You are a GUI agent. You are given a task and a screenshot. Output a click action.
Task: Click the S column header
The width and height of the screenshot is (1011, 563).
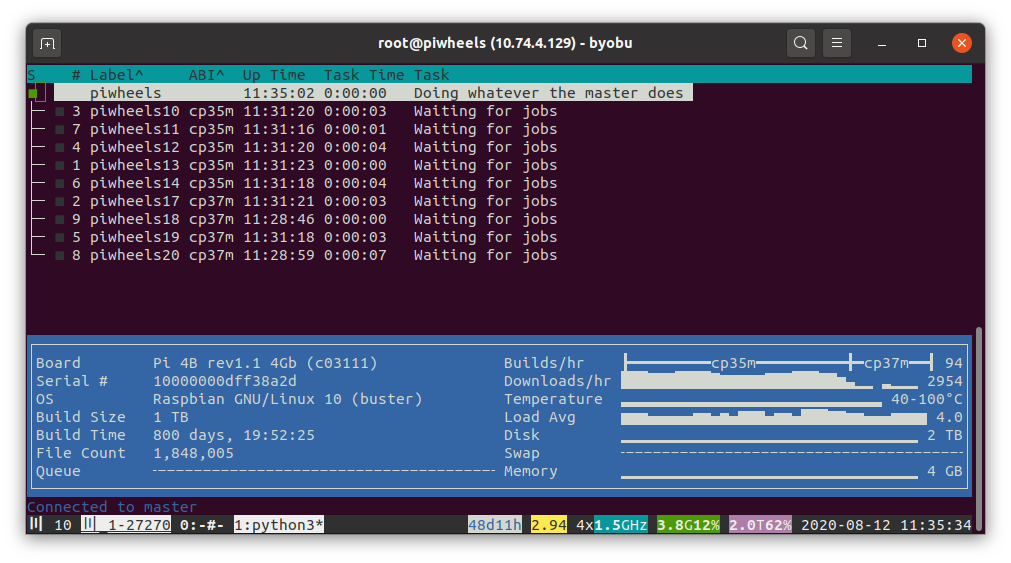click(32, 75)
